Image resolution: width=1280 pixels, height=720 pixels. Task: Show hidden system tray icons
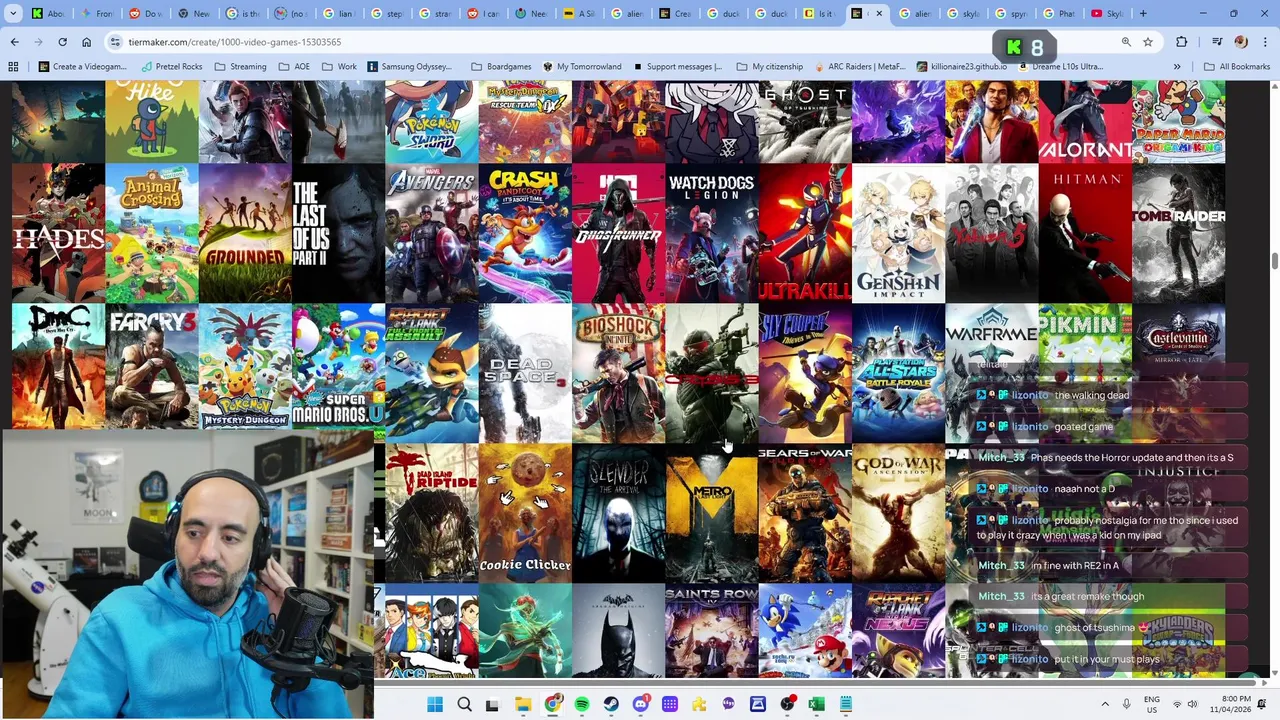[1105, 705]
